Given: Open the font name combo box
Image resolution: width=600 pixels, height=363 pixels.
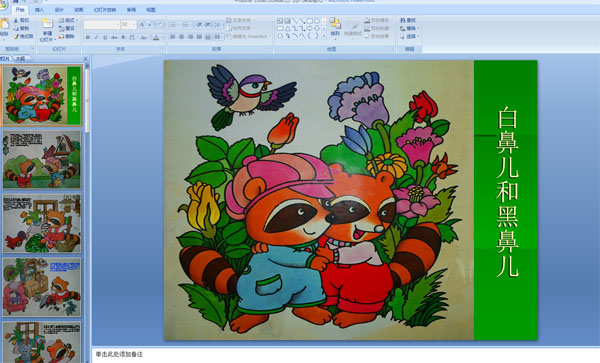Looking at the screenshot, I should click(102, 24).
